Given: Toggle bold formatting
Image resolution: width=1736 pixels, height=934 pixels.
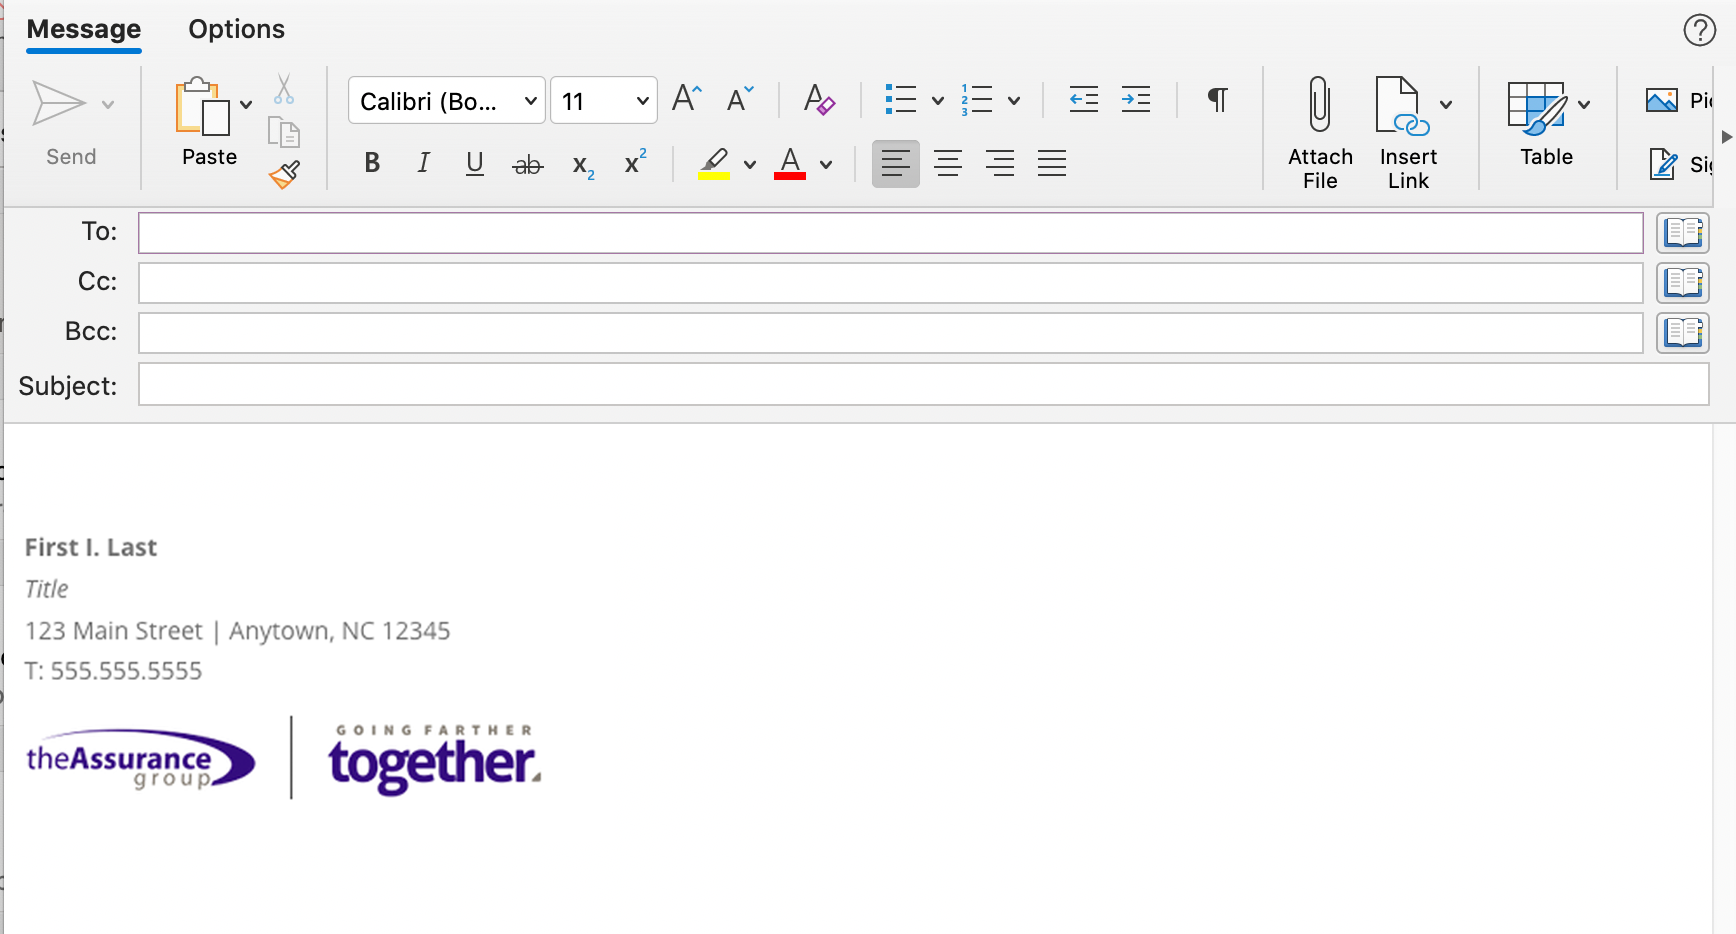Looking at the screenshot, I should (x=372, y=163).
